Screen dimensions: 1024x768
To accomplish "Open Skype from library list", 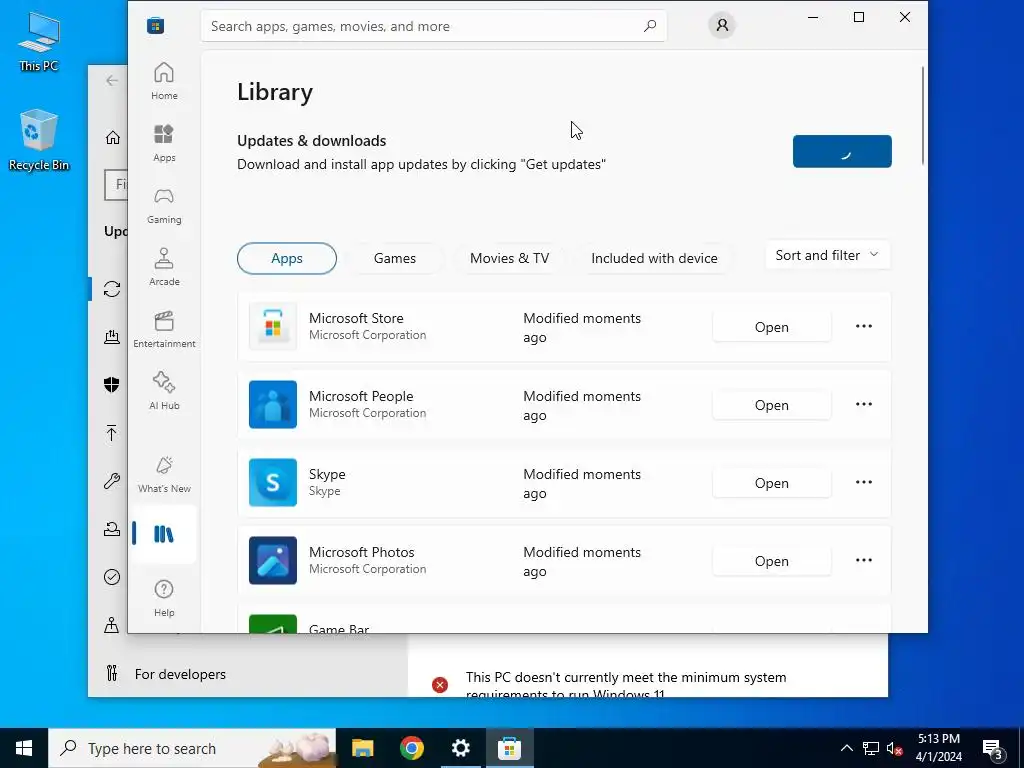I will coord(771,483).
